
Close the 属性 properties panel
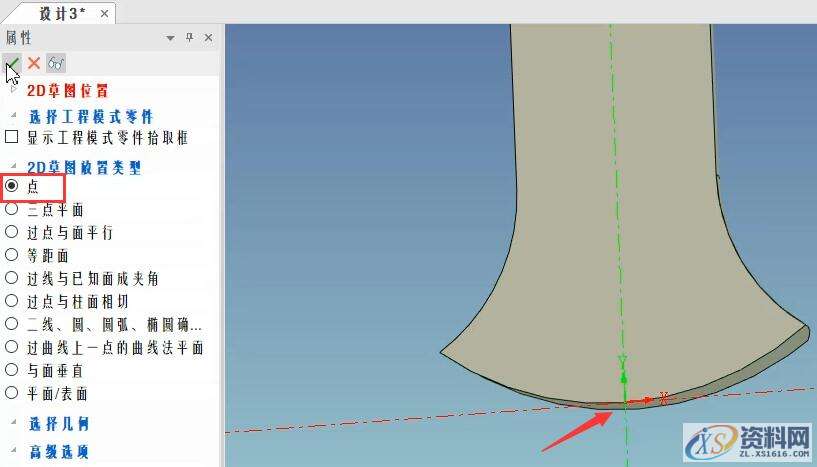point(208,38)
